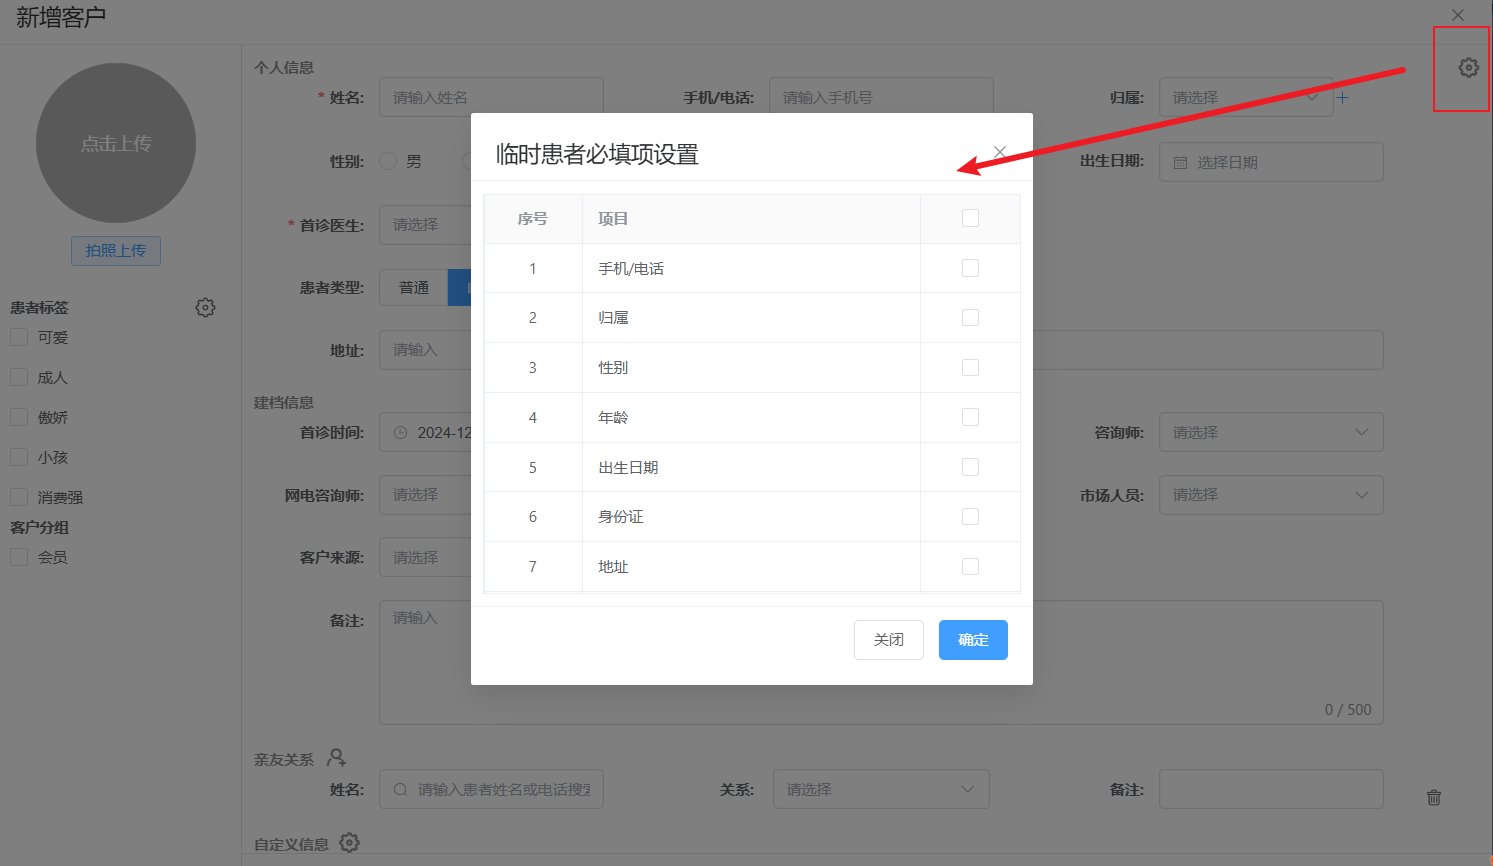Delete the relative row with trash icon
1493x866 pixels.
pyautogui.click(x=1434, y=797)
